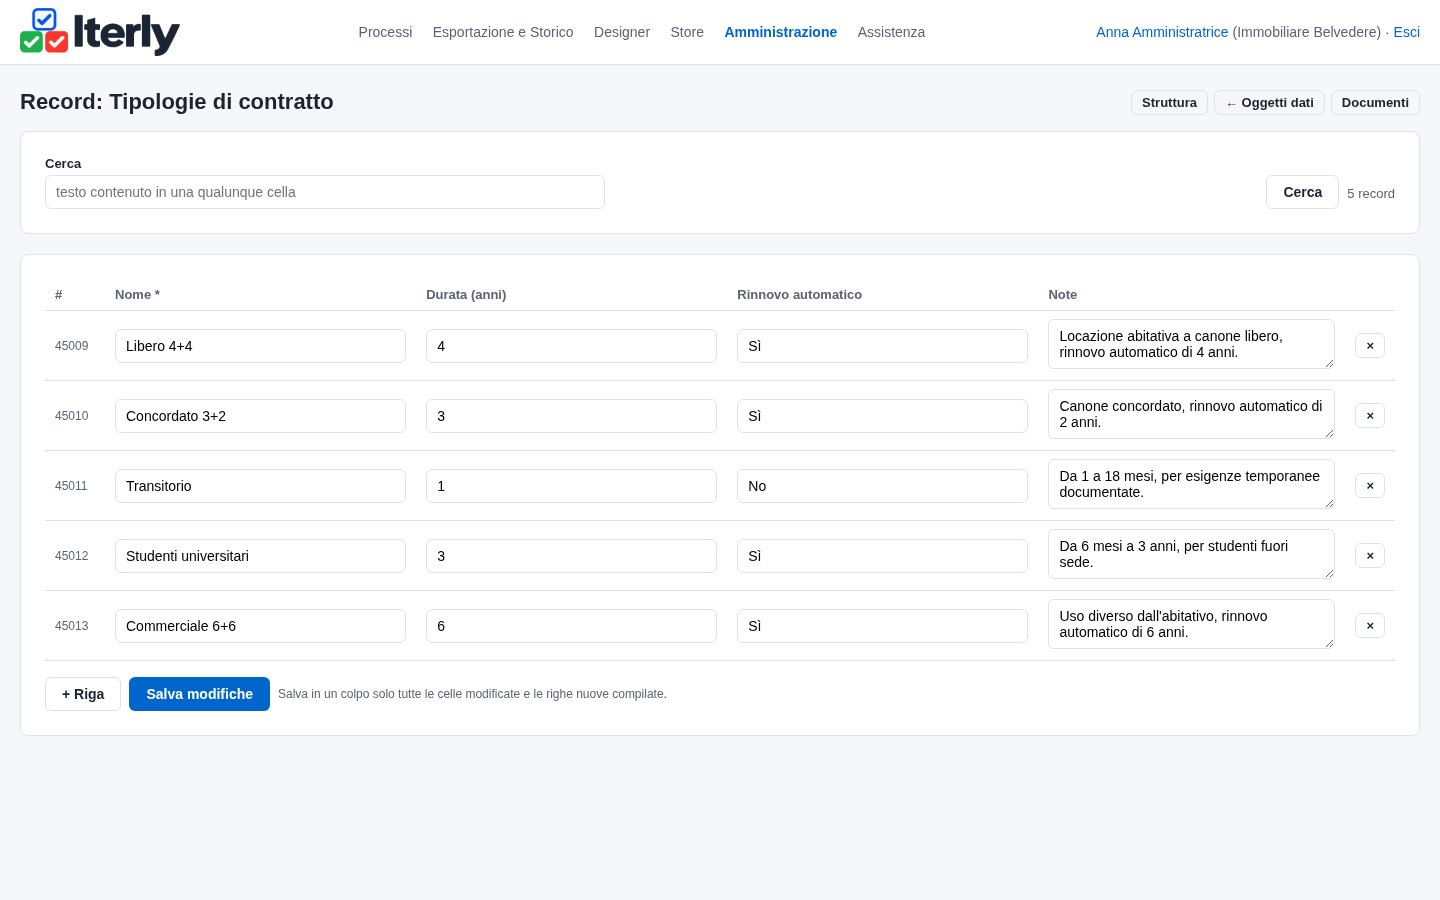Focus the Cerca search text field

(x=325, y=192)
